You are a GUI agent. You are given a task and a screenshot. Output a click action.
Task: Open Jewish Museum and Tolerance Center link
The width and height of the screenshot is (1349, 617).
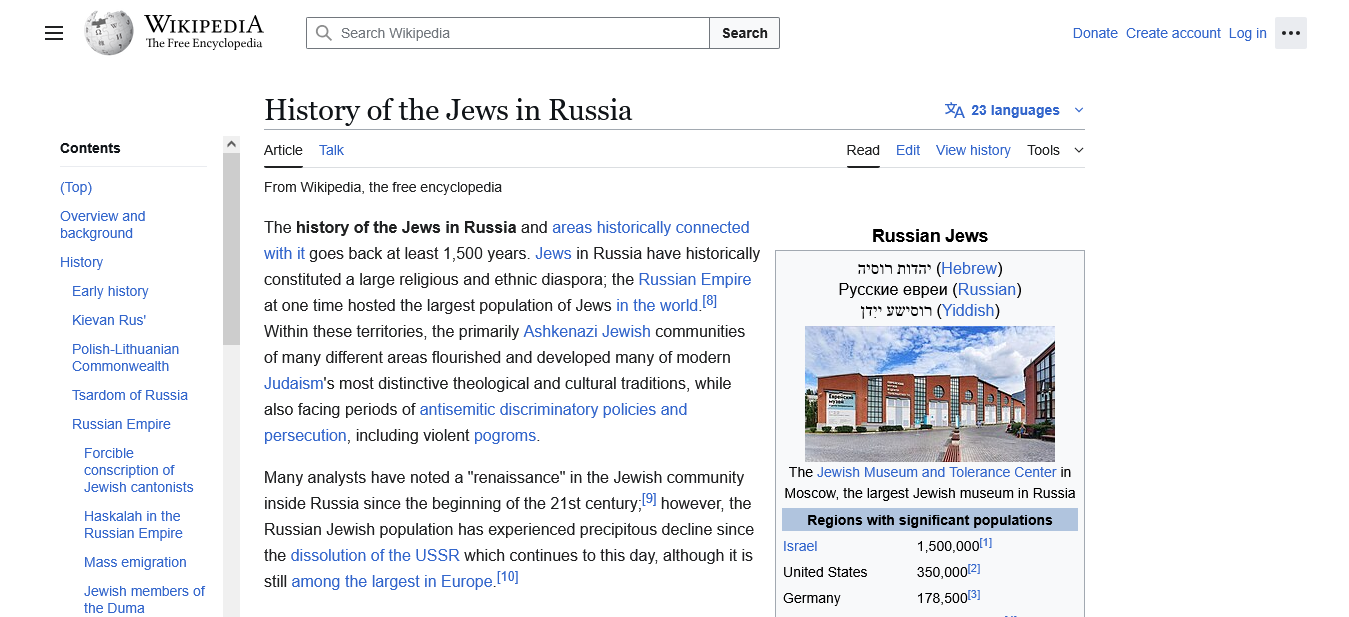937,472
